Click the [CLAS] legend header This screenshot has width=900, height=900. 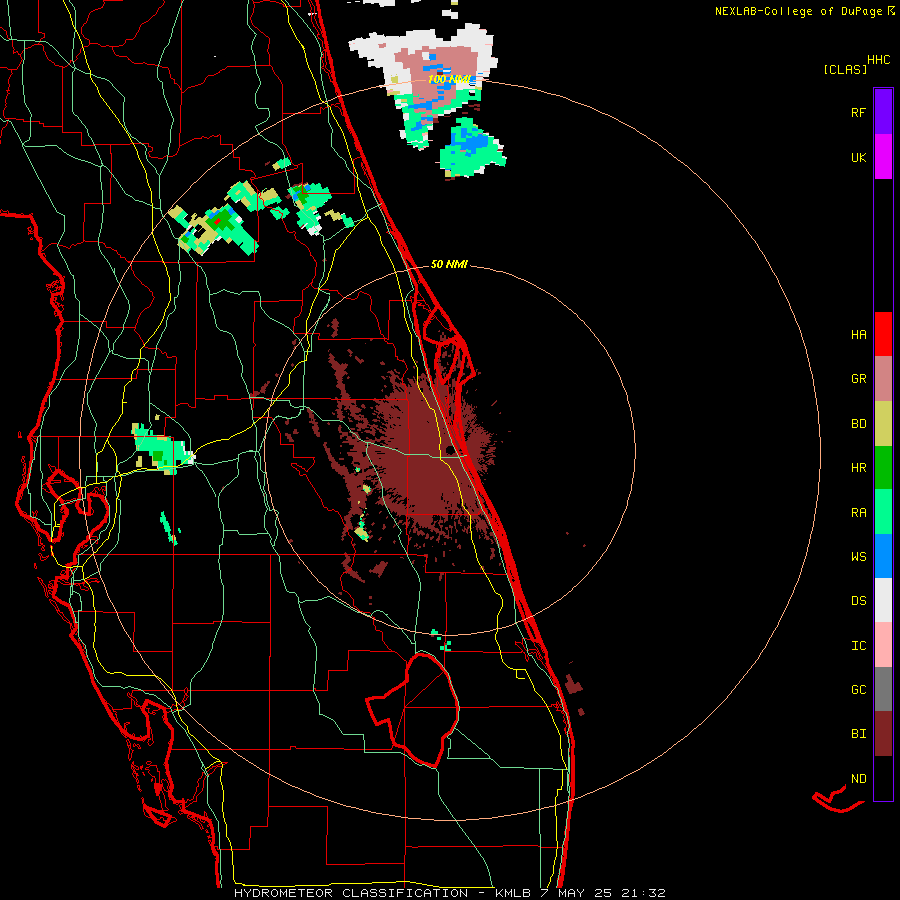coord(845,70)
